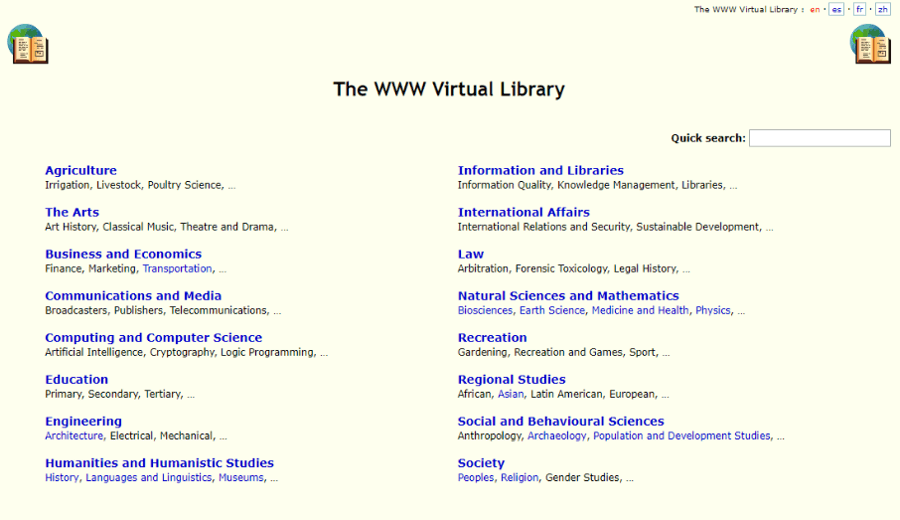Follow the Peoples link under Society

point(475,478)
